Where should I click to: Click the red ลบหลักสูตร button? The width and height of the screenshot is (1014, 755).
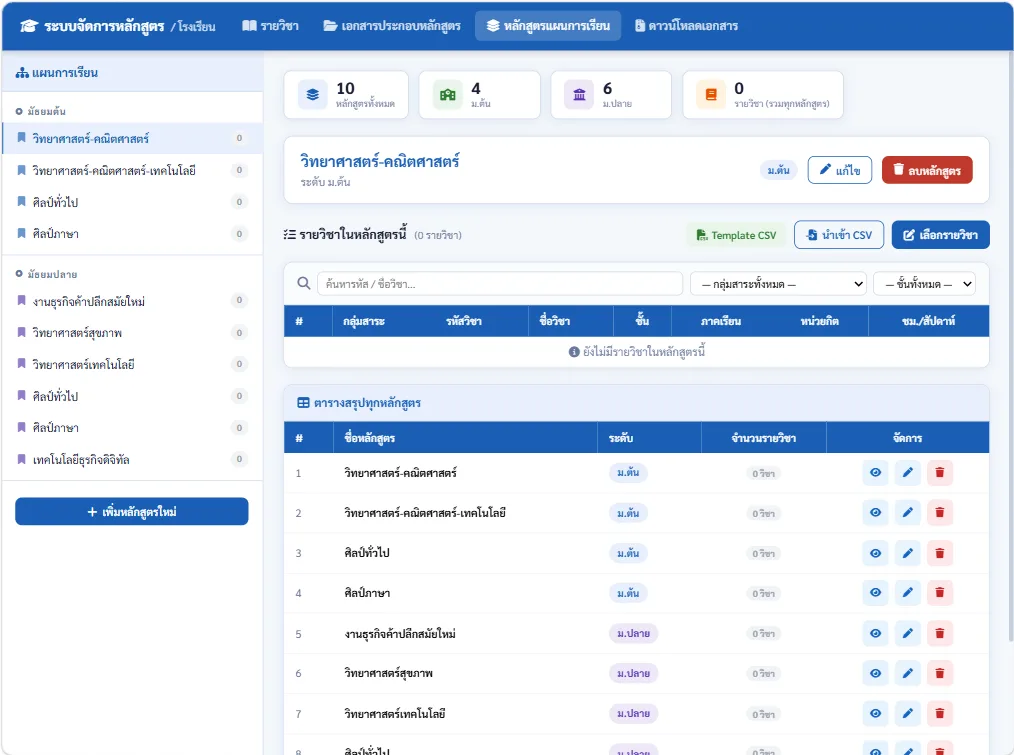(927, 170)
